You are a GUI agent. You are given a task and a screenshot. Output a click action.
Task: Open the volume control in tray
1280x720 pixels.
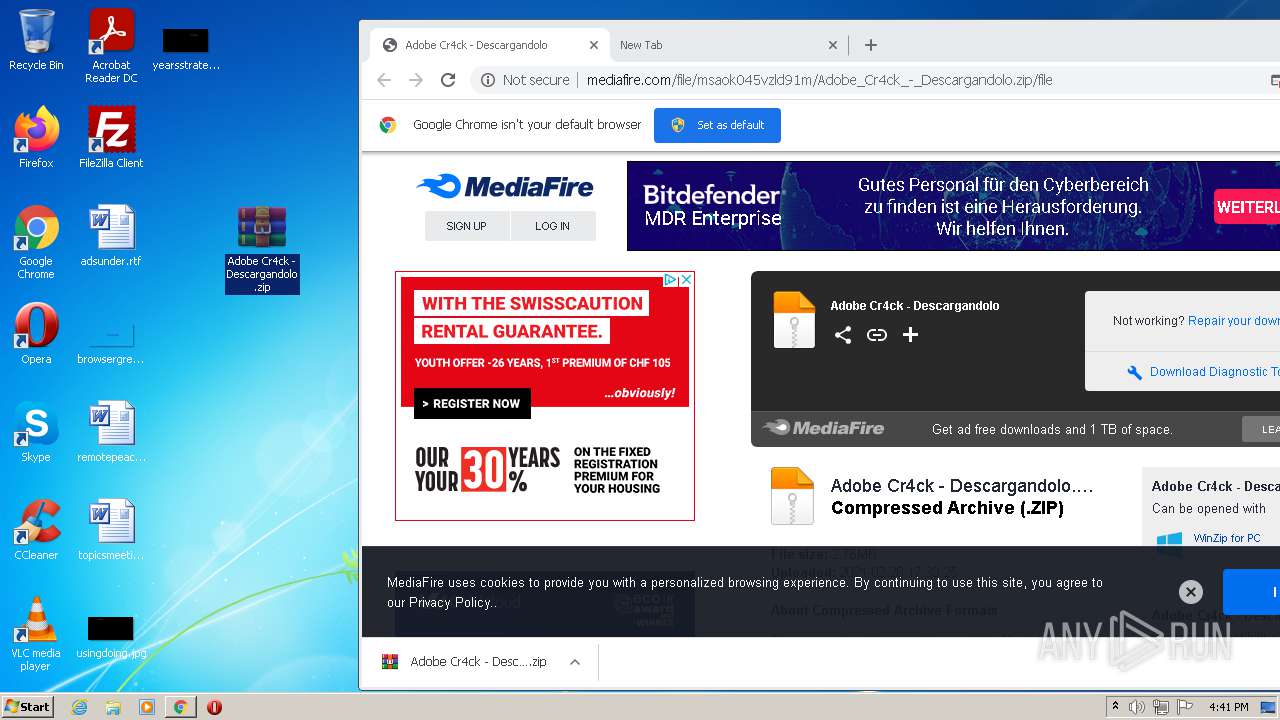1137,707
